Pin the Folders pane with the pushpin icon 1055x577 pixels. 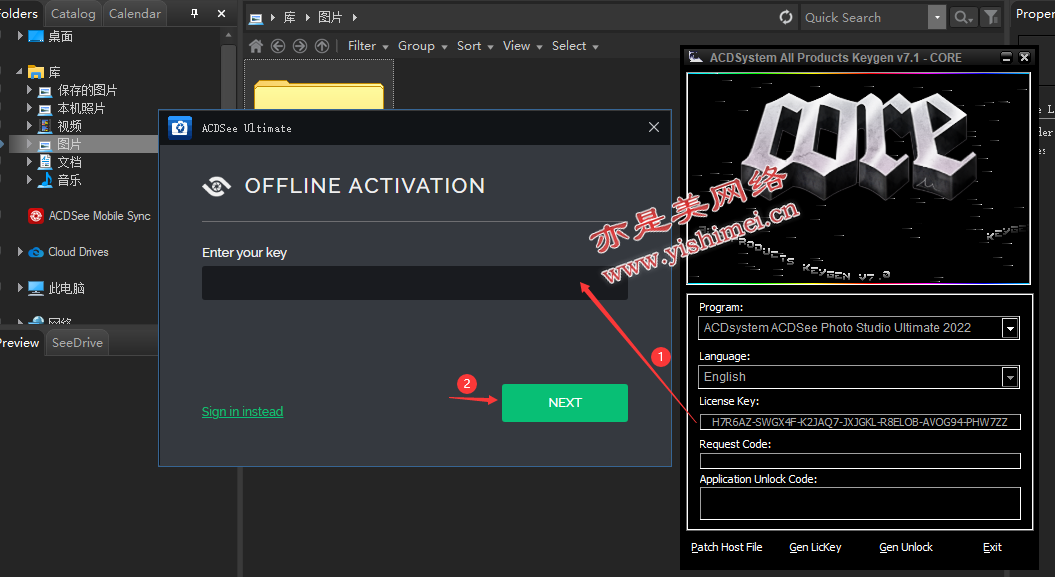click(194, 13)
